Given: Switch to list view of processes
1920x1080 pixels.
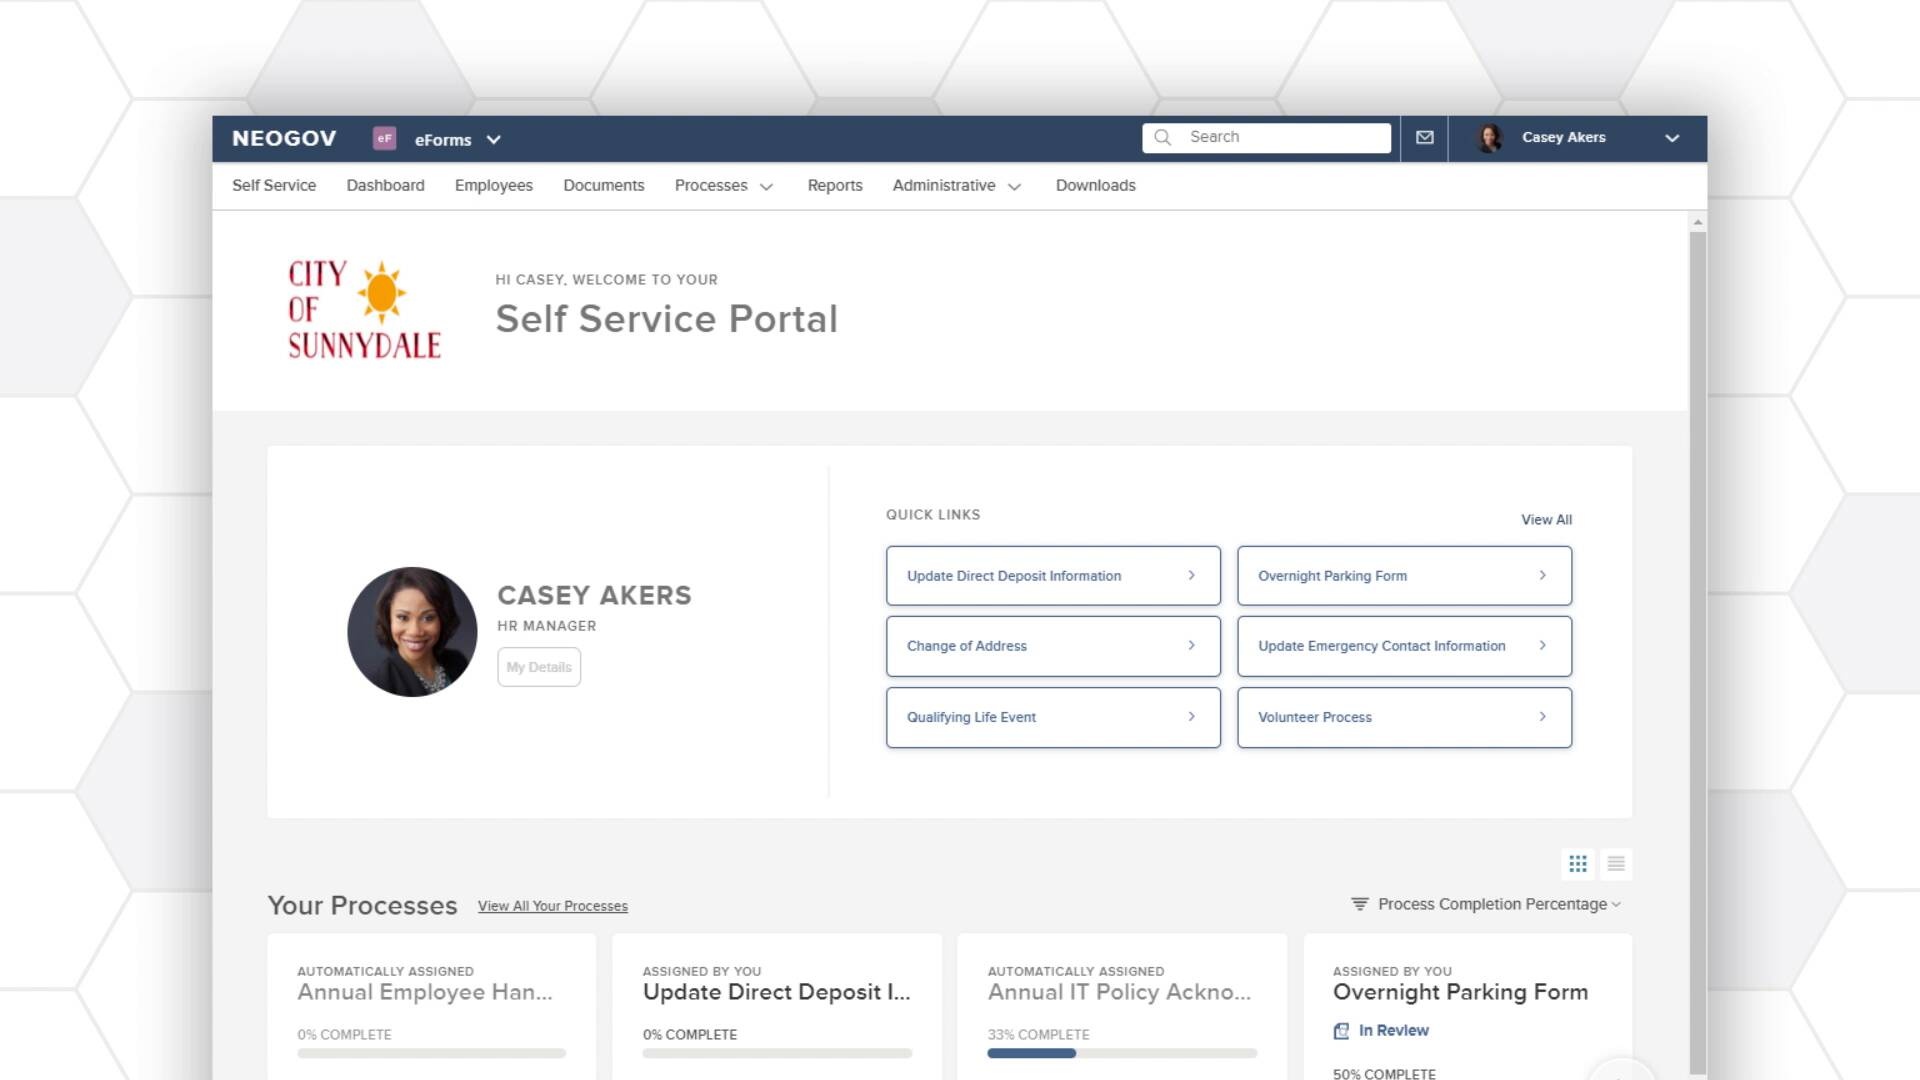Looking at the screenshot, I should (1616, 863).
